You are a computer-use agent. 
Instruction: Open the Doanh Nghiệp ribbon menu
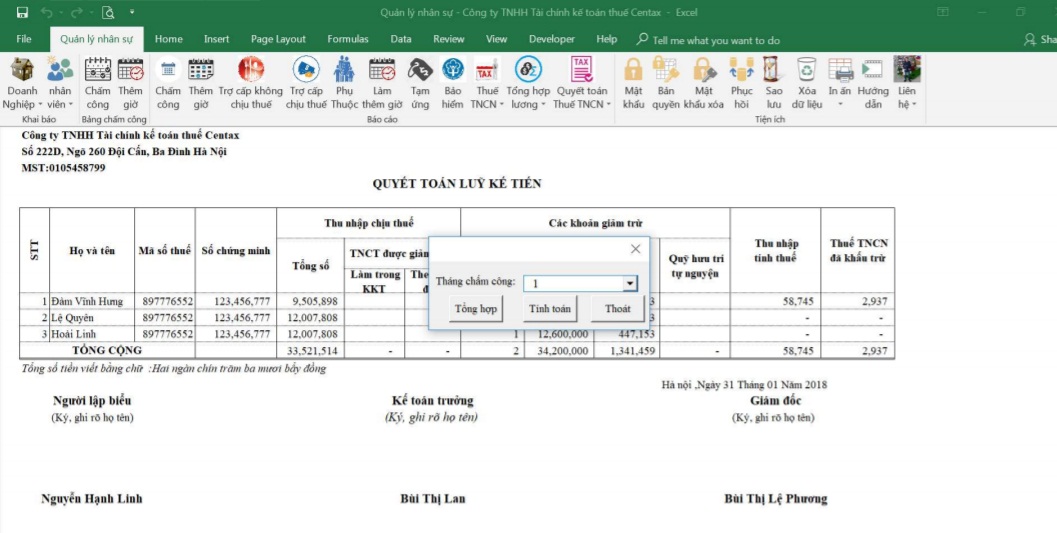tap(22, 82)
